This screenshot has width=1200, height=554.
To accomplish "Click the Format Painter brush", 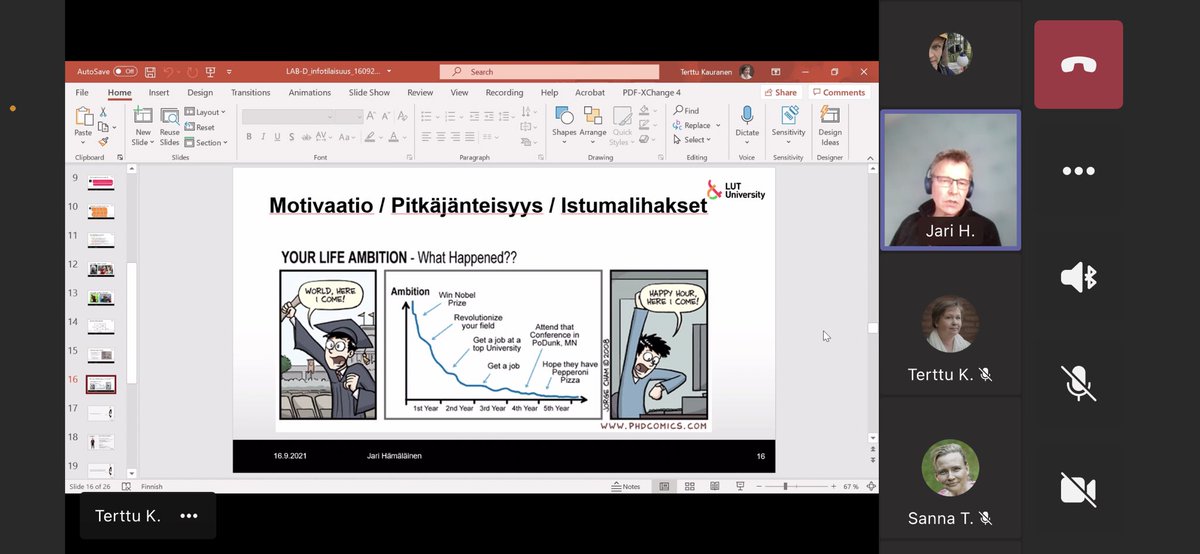I will [103, 142].
